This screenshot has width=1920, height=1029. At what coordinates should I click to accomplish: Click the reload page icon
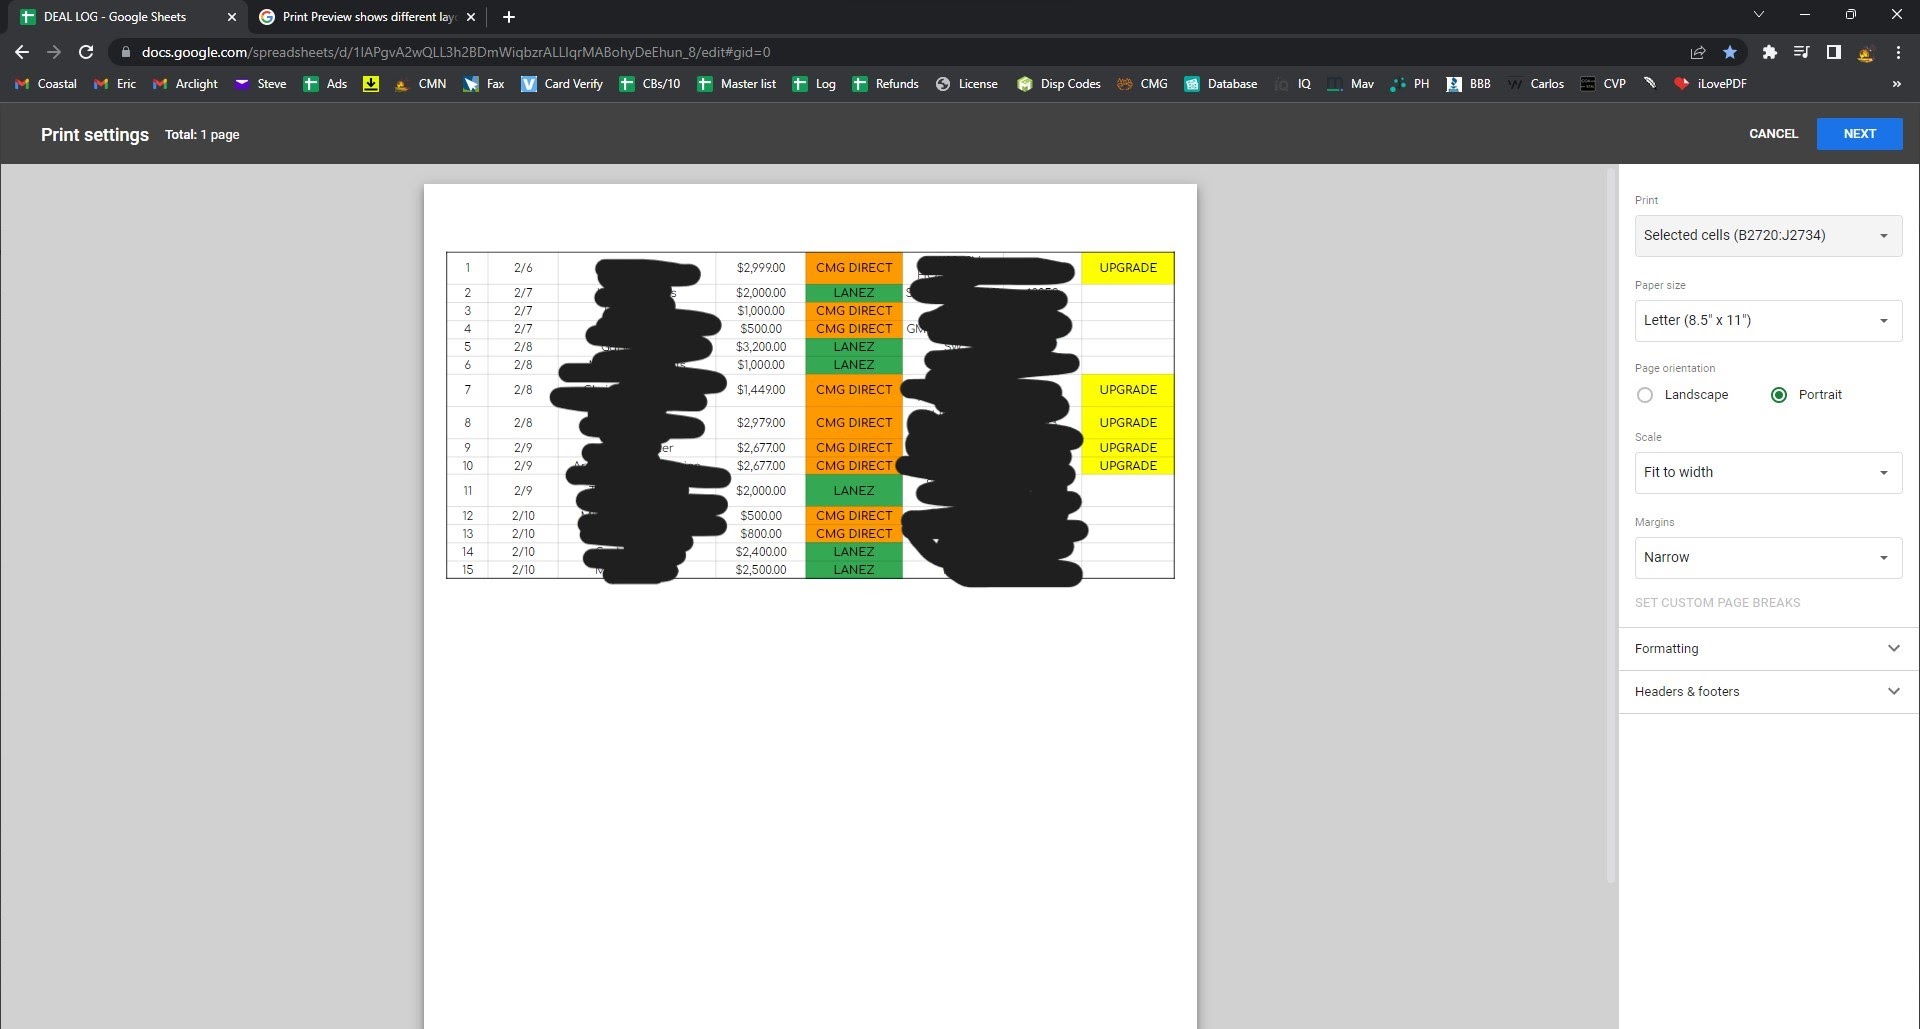86,52
